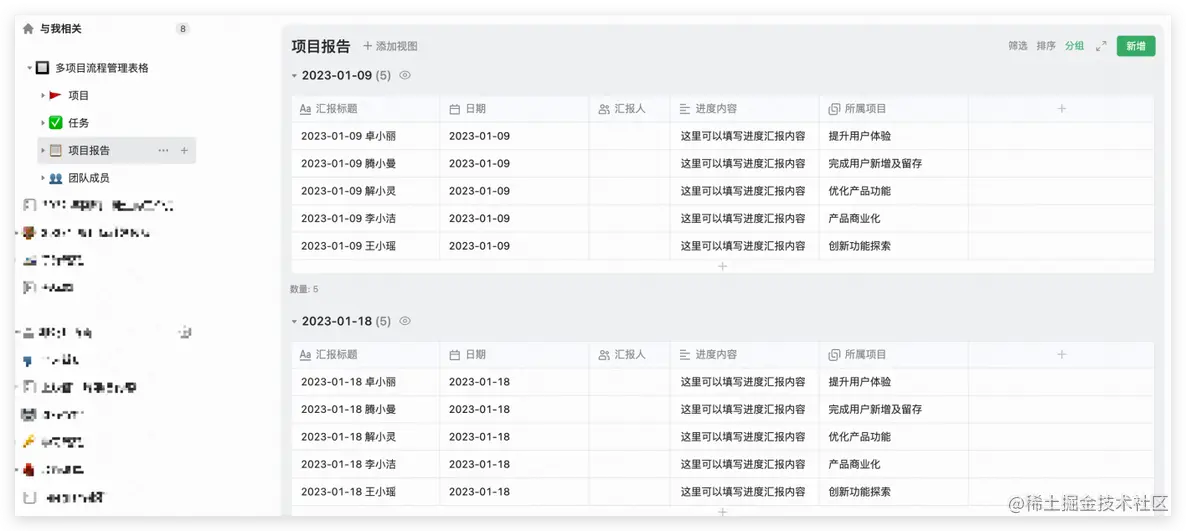Screen dimensions: 1186x531
Task: Click the plus icon next to 项目报告 in sidebar
Action: pyautogui.click(x=184, y=151)
